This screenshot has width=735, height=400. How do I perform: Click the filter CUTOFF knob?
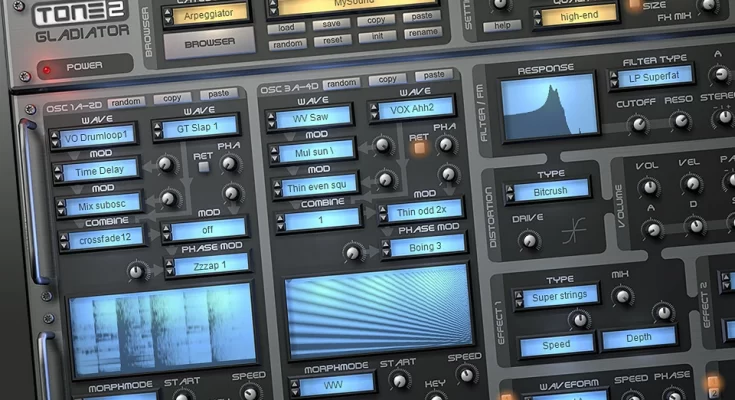tap(636, 125)
